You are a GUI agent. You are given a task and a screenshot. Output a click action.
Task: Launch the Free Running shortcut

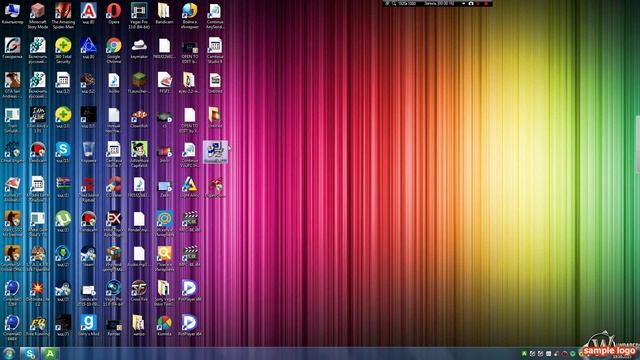pos(38,325)
